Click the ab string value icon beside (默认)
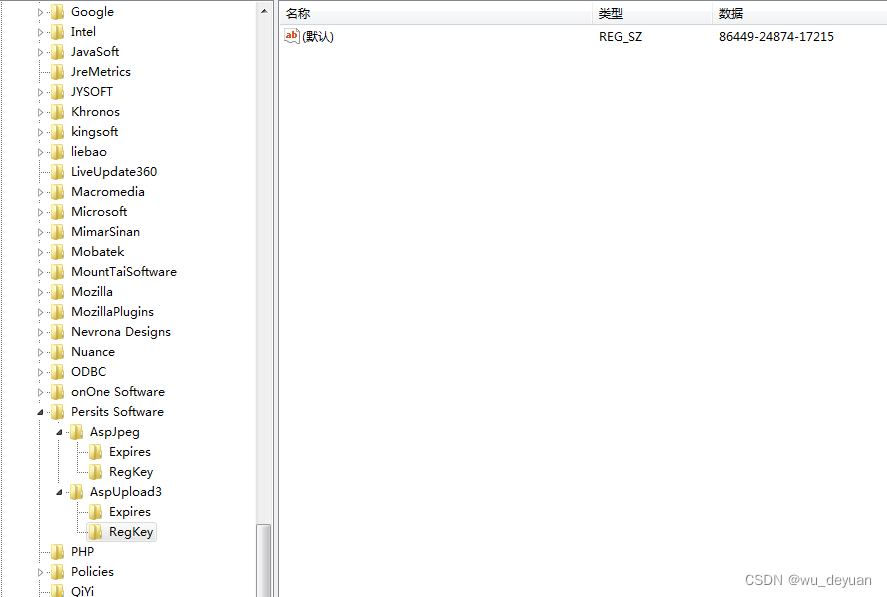 [x=291, y=36]
